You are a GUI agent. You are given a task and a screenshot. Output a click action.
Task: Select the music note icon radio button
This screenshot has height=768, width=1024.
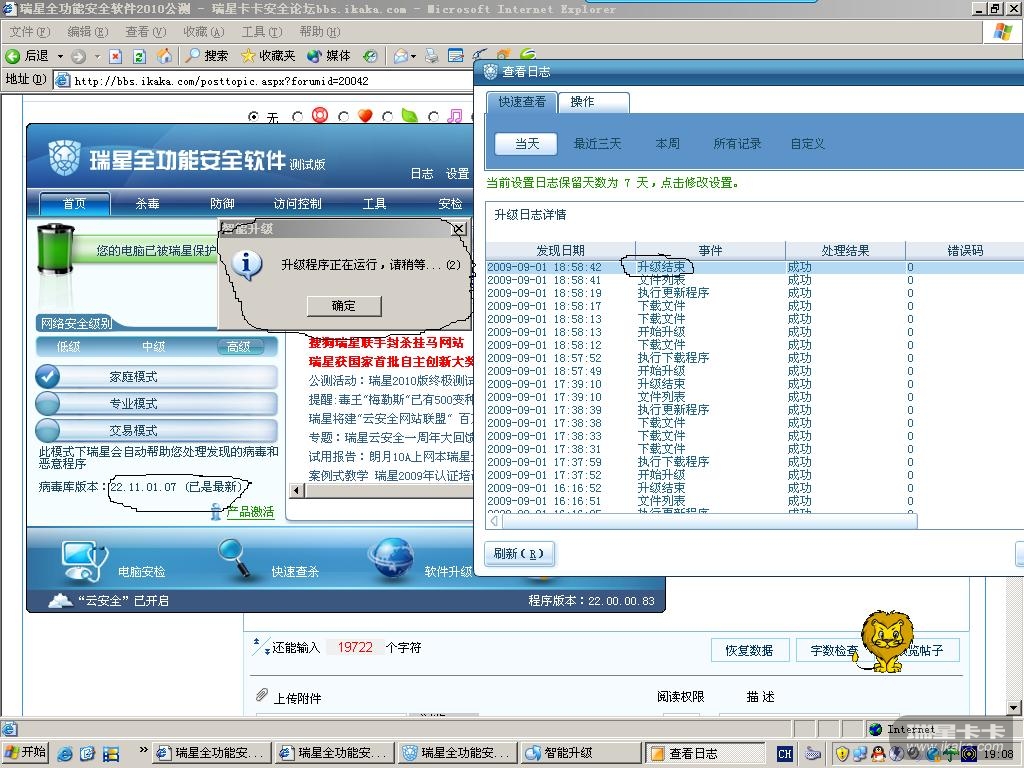[433, 117]
